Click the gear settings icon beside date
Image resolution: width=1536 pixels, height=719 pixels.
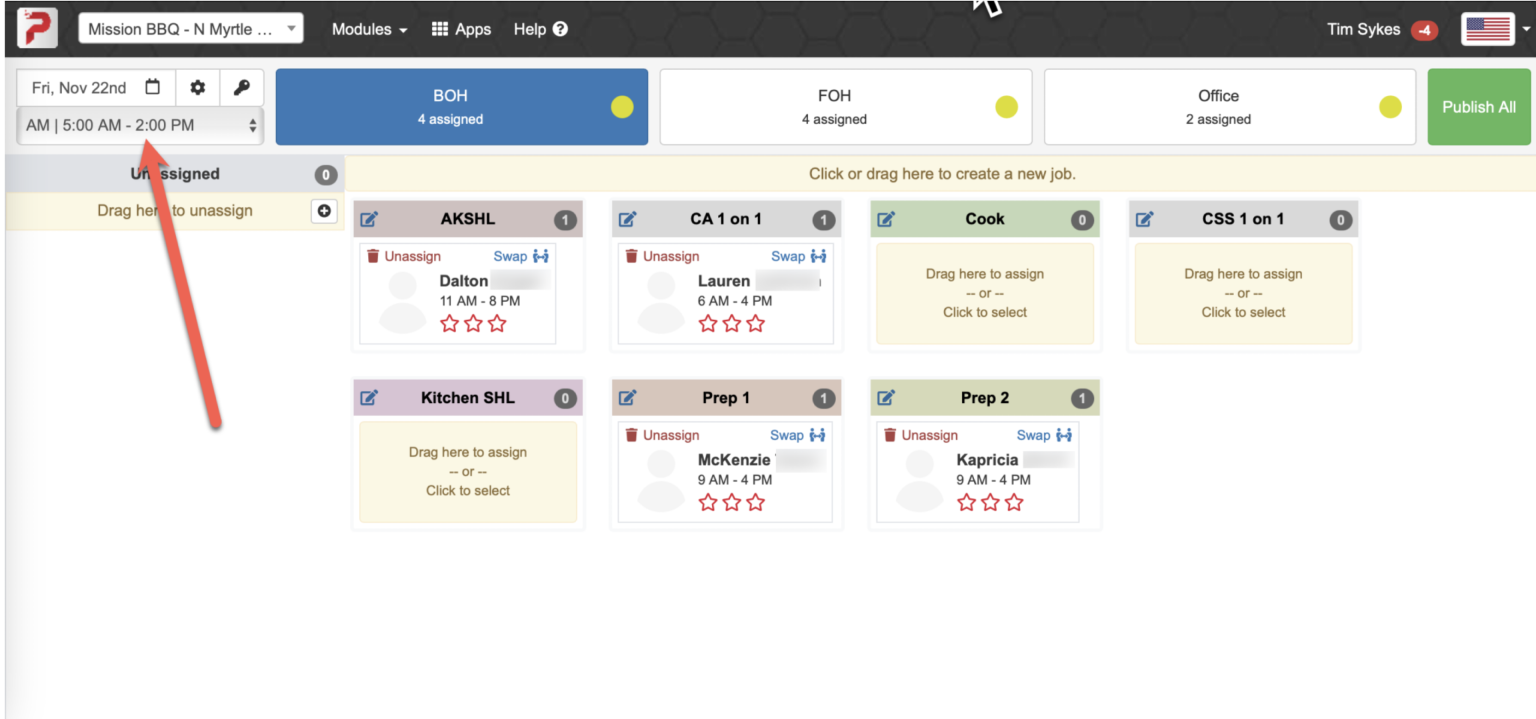198,88
